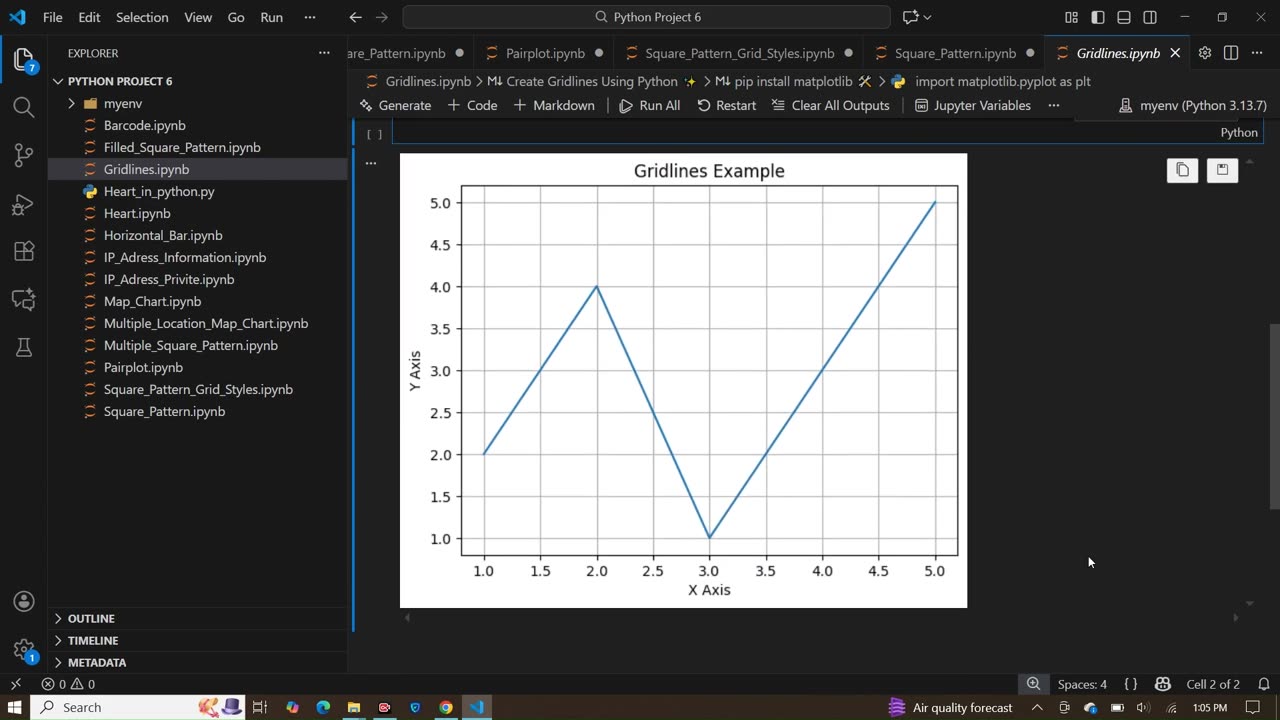Open the Testing flask view
The width and height of the screenshot is (1280, 720).
24,347
